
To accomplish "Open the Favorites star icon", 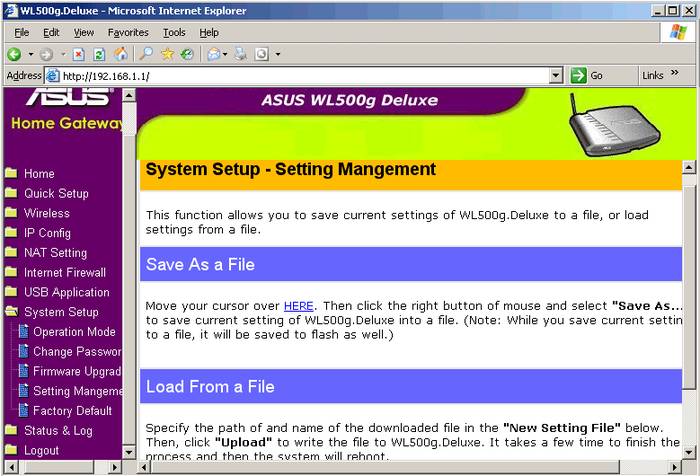I will (168, 54).
